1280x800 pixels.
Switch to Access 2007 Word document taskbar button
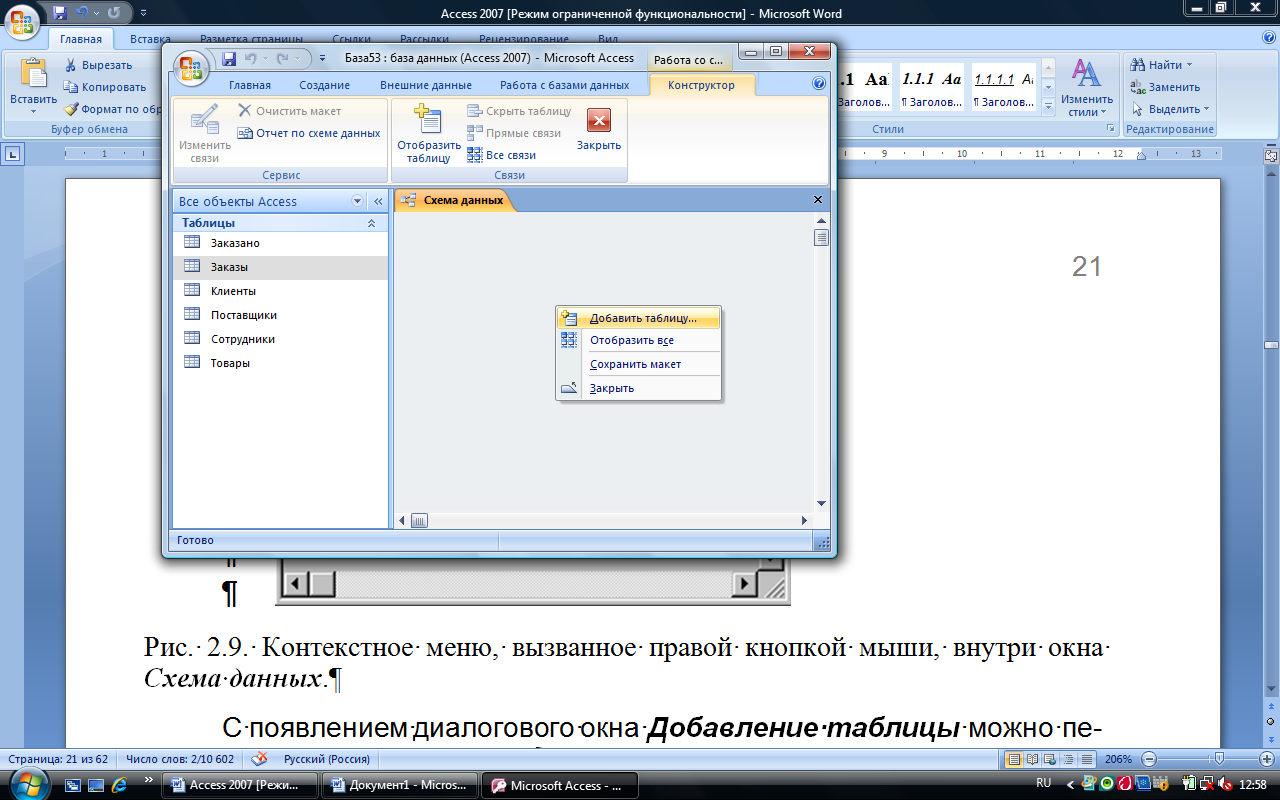tap(241, 785)
